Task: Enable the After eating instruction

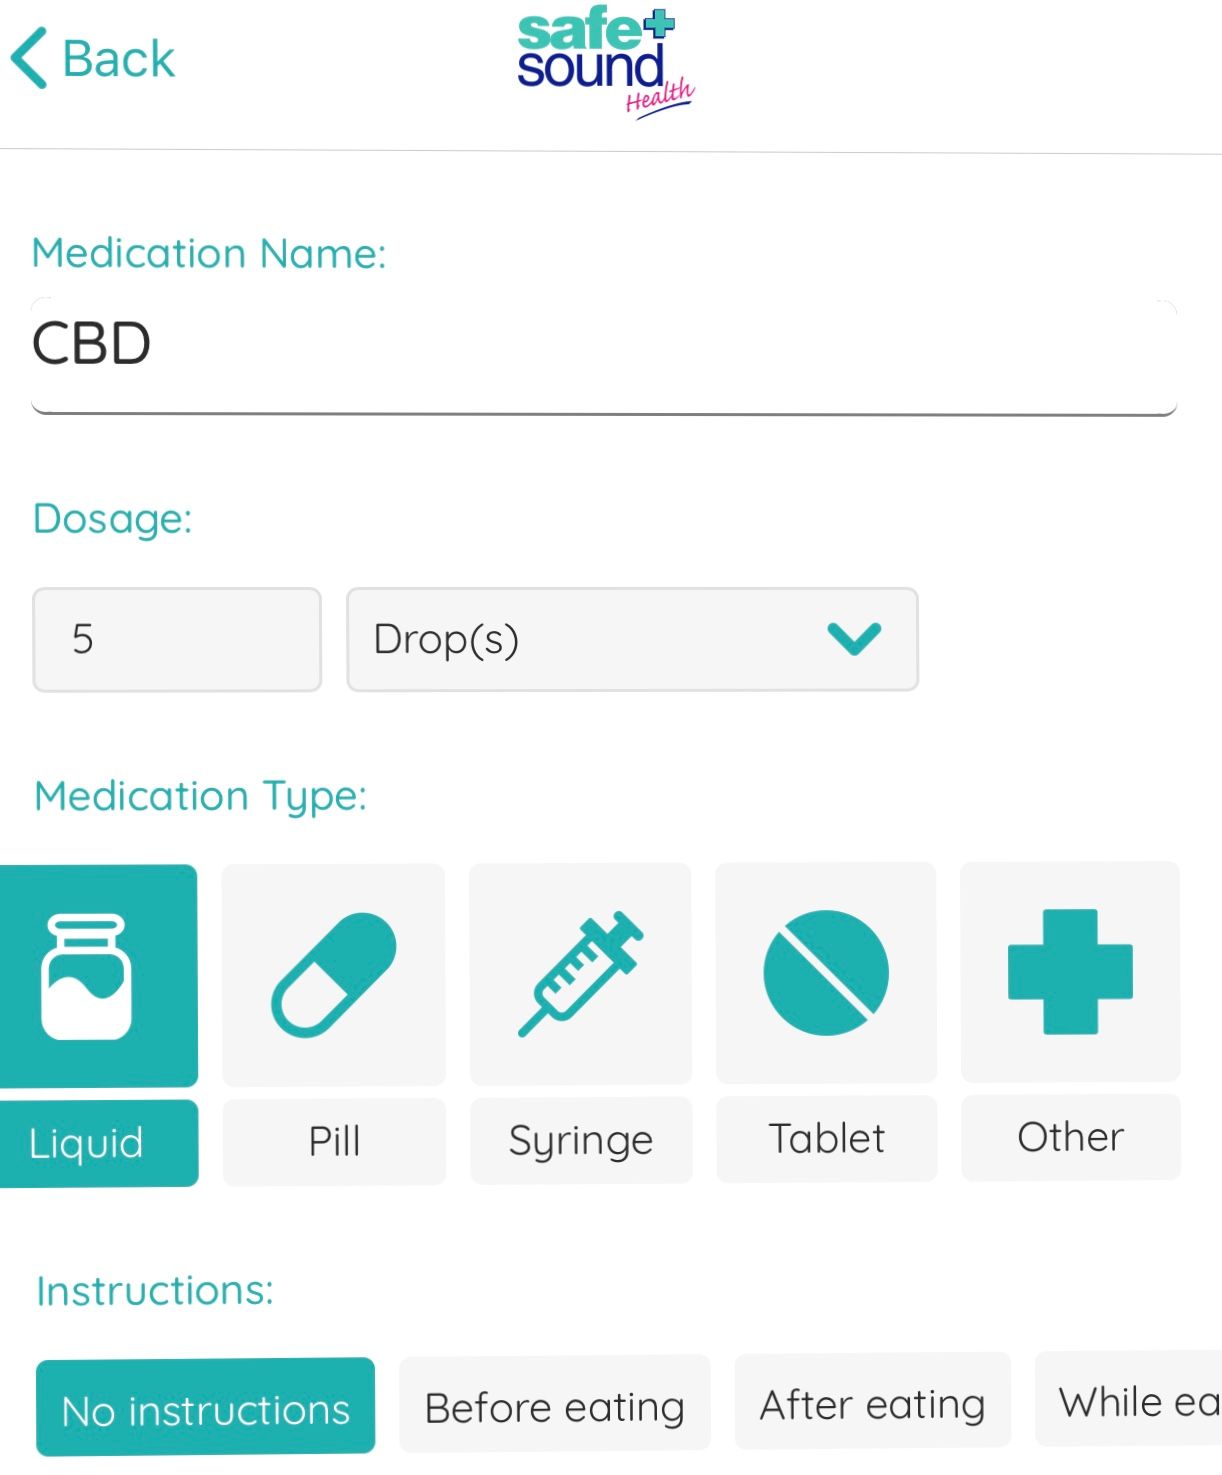Action: pos(871,1402)
